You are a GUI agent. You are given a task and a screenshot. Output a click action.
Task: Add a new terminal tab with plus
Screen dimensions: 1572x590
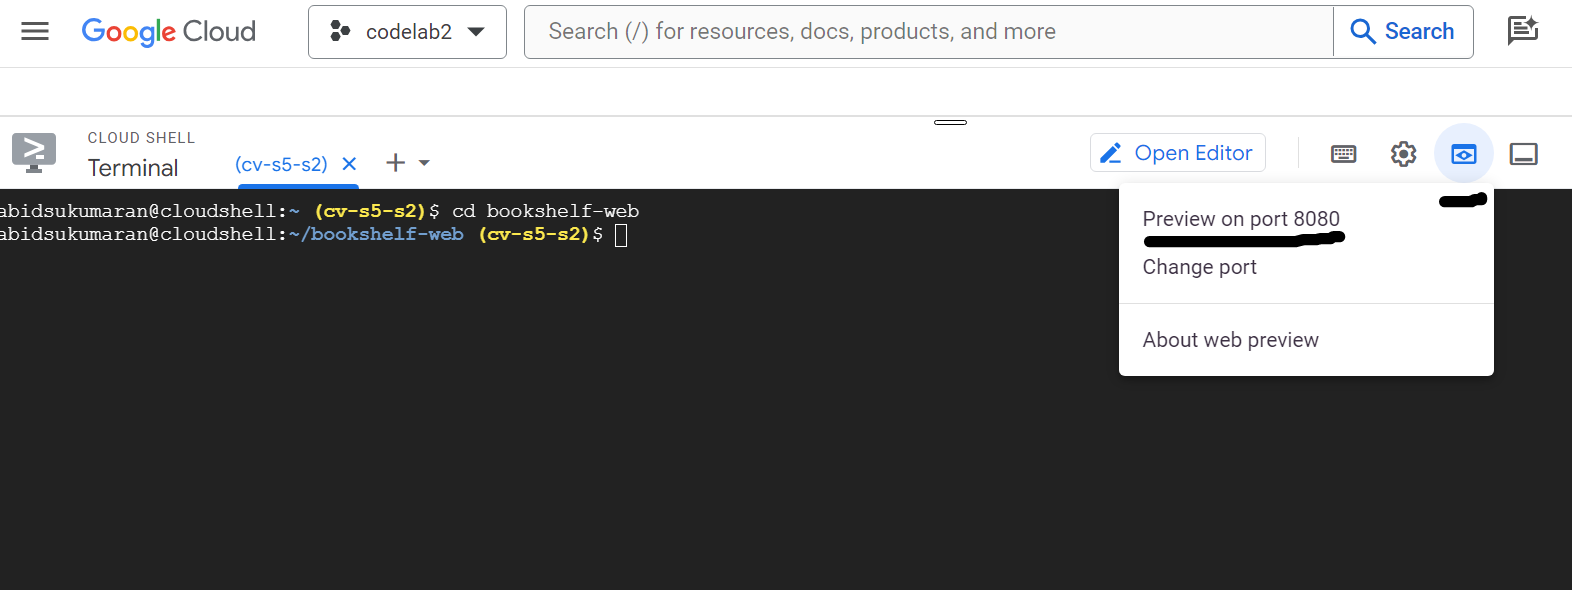(396, 163)
